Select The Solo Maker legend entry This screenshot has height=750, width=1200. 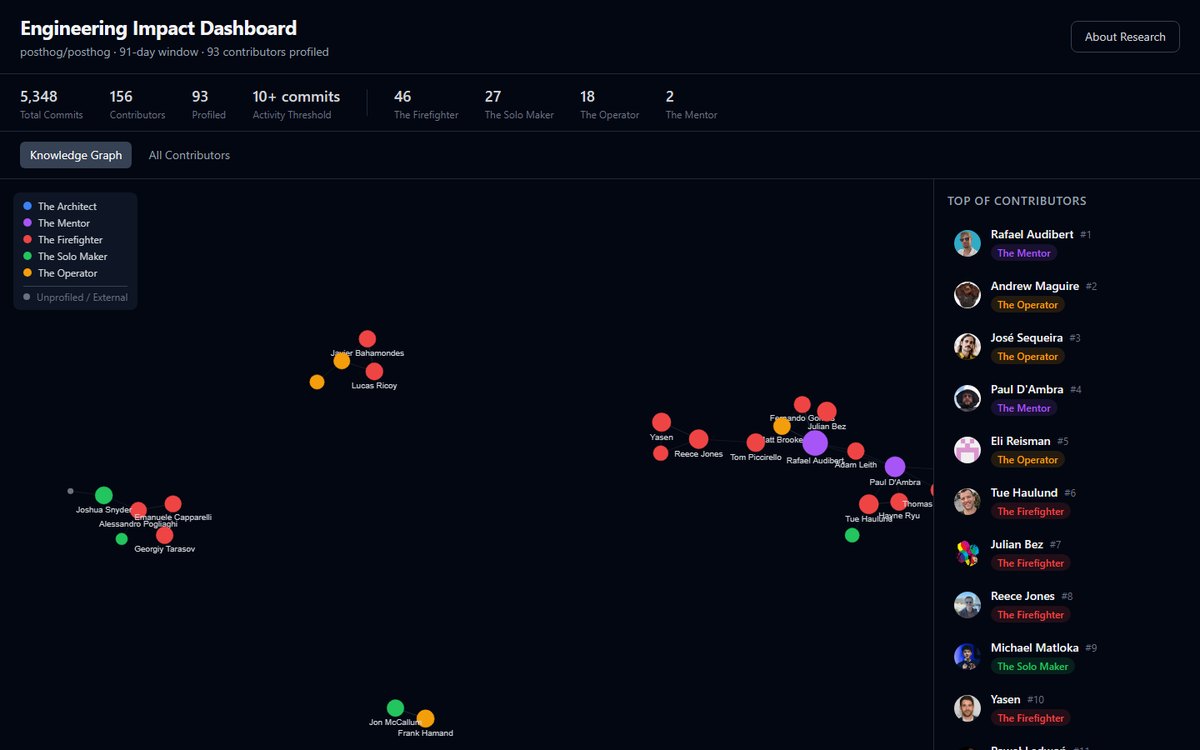pos(65,257)
